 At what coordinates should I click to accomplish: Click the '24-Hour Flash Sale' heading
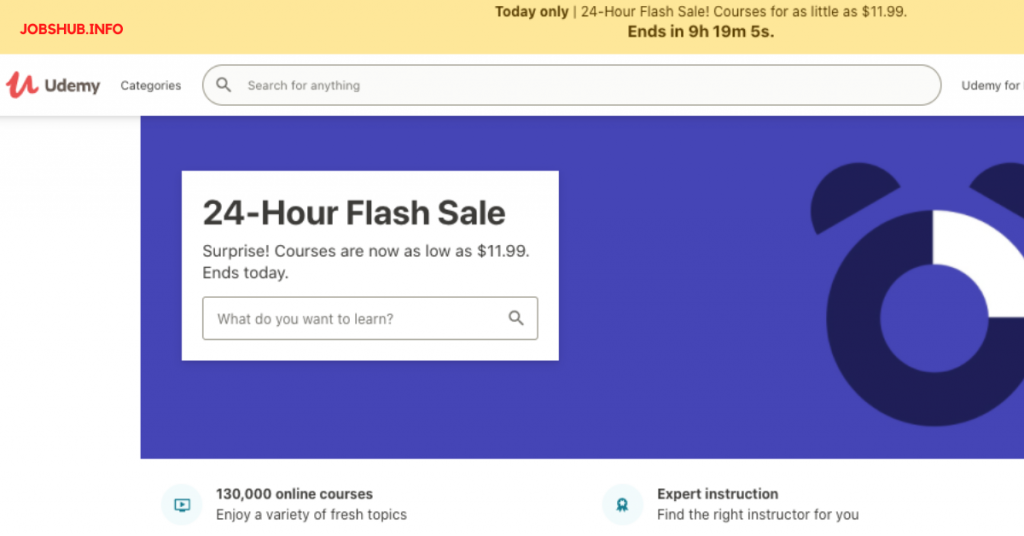pos(354,213)
